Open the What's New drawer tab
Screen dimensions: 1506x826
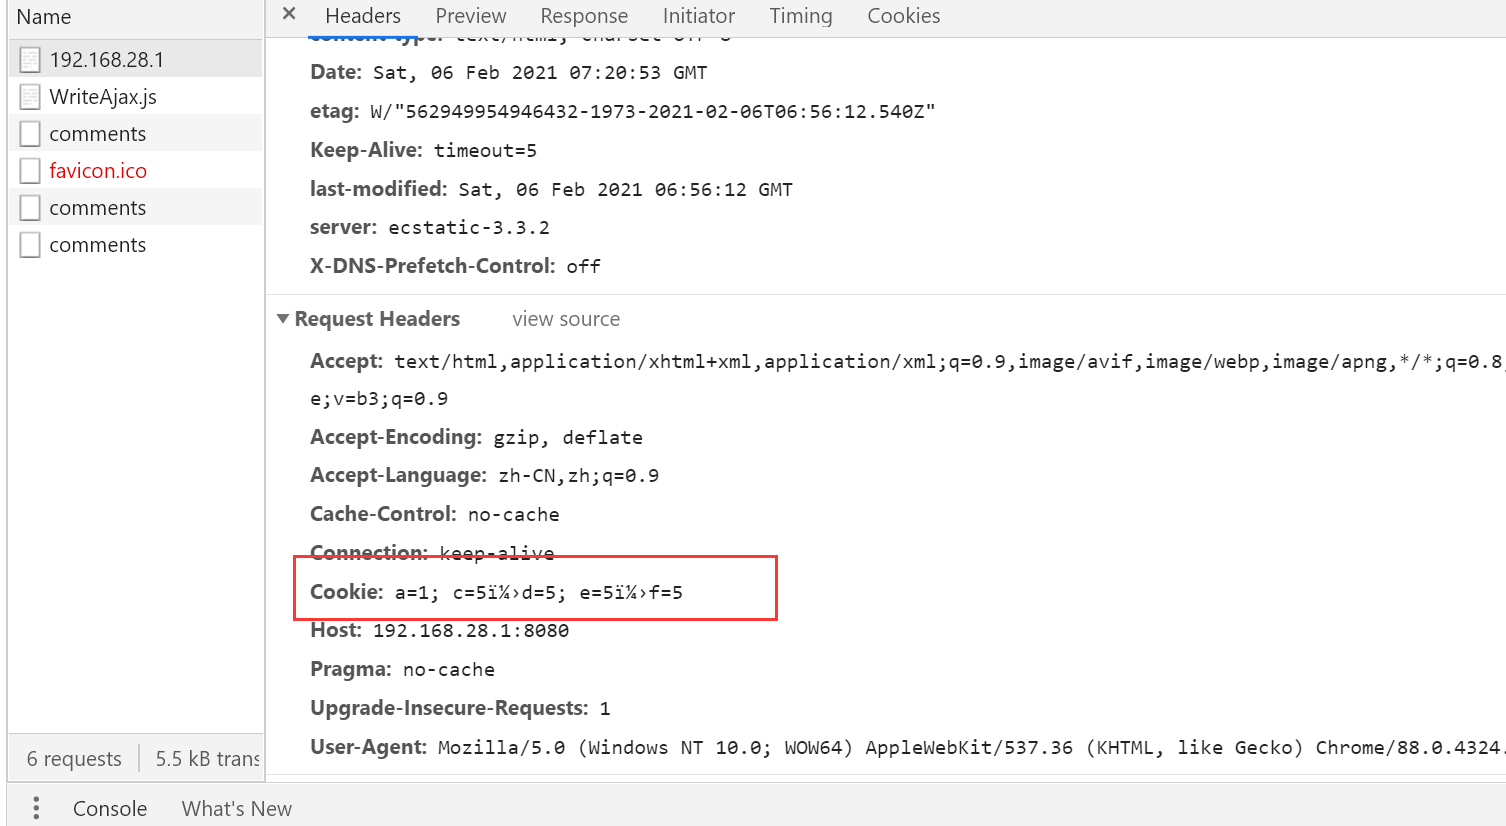click(236, 808)
